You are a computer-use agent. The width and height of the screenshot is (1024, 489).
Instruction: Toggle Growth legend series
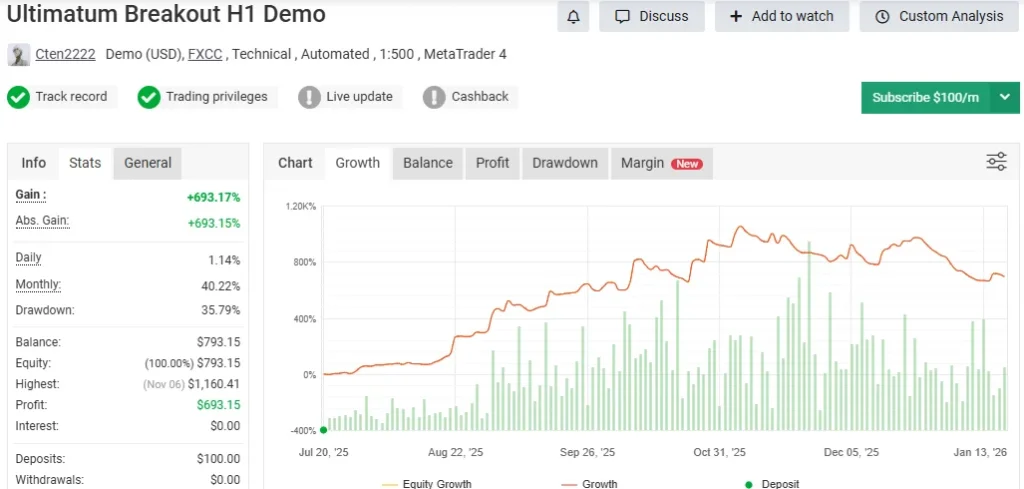tap(589, 484)
